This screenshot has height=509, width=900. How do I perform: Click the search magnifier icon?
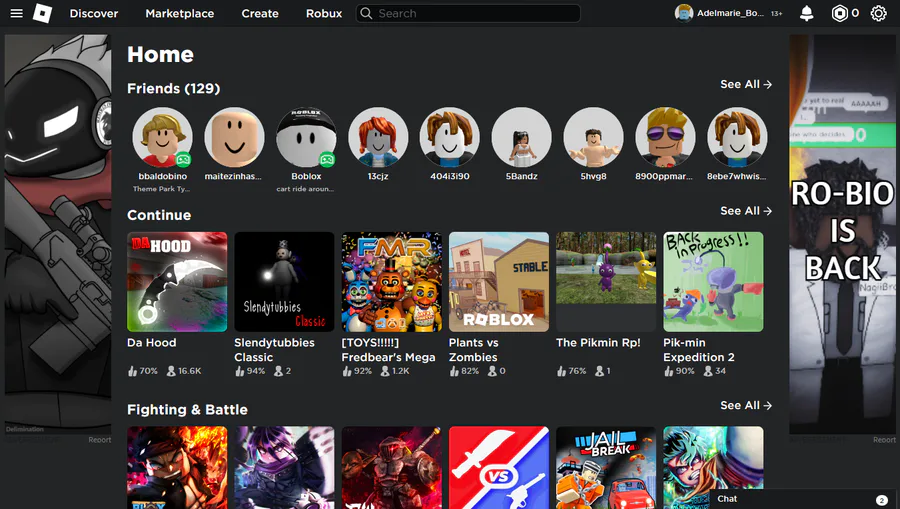point(366,13)
